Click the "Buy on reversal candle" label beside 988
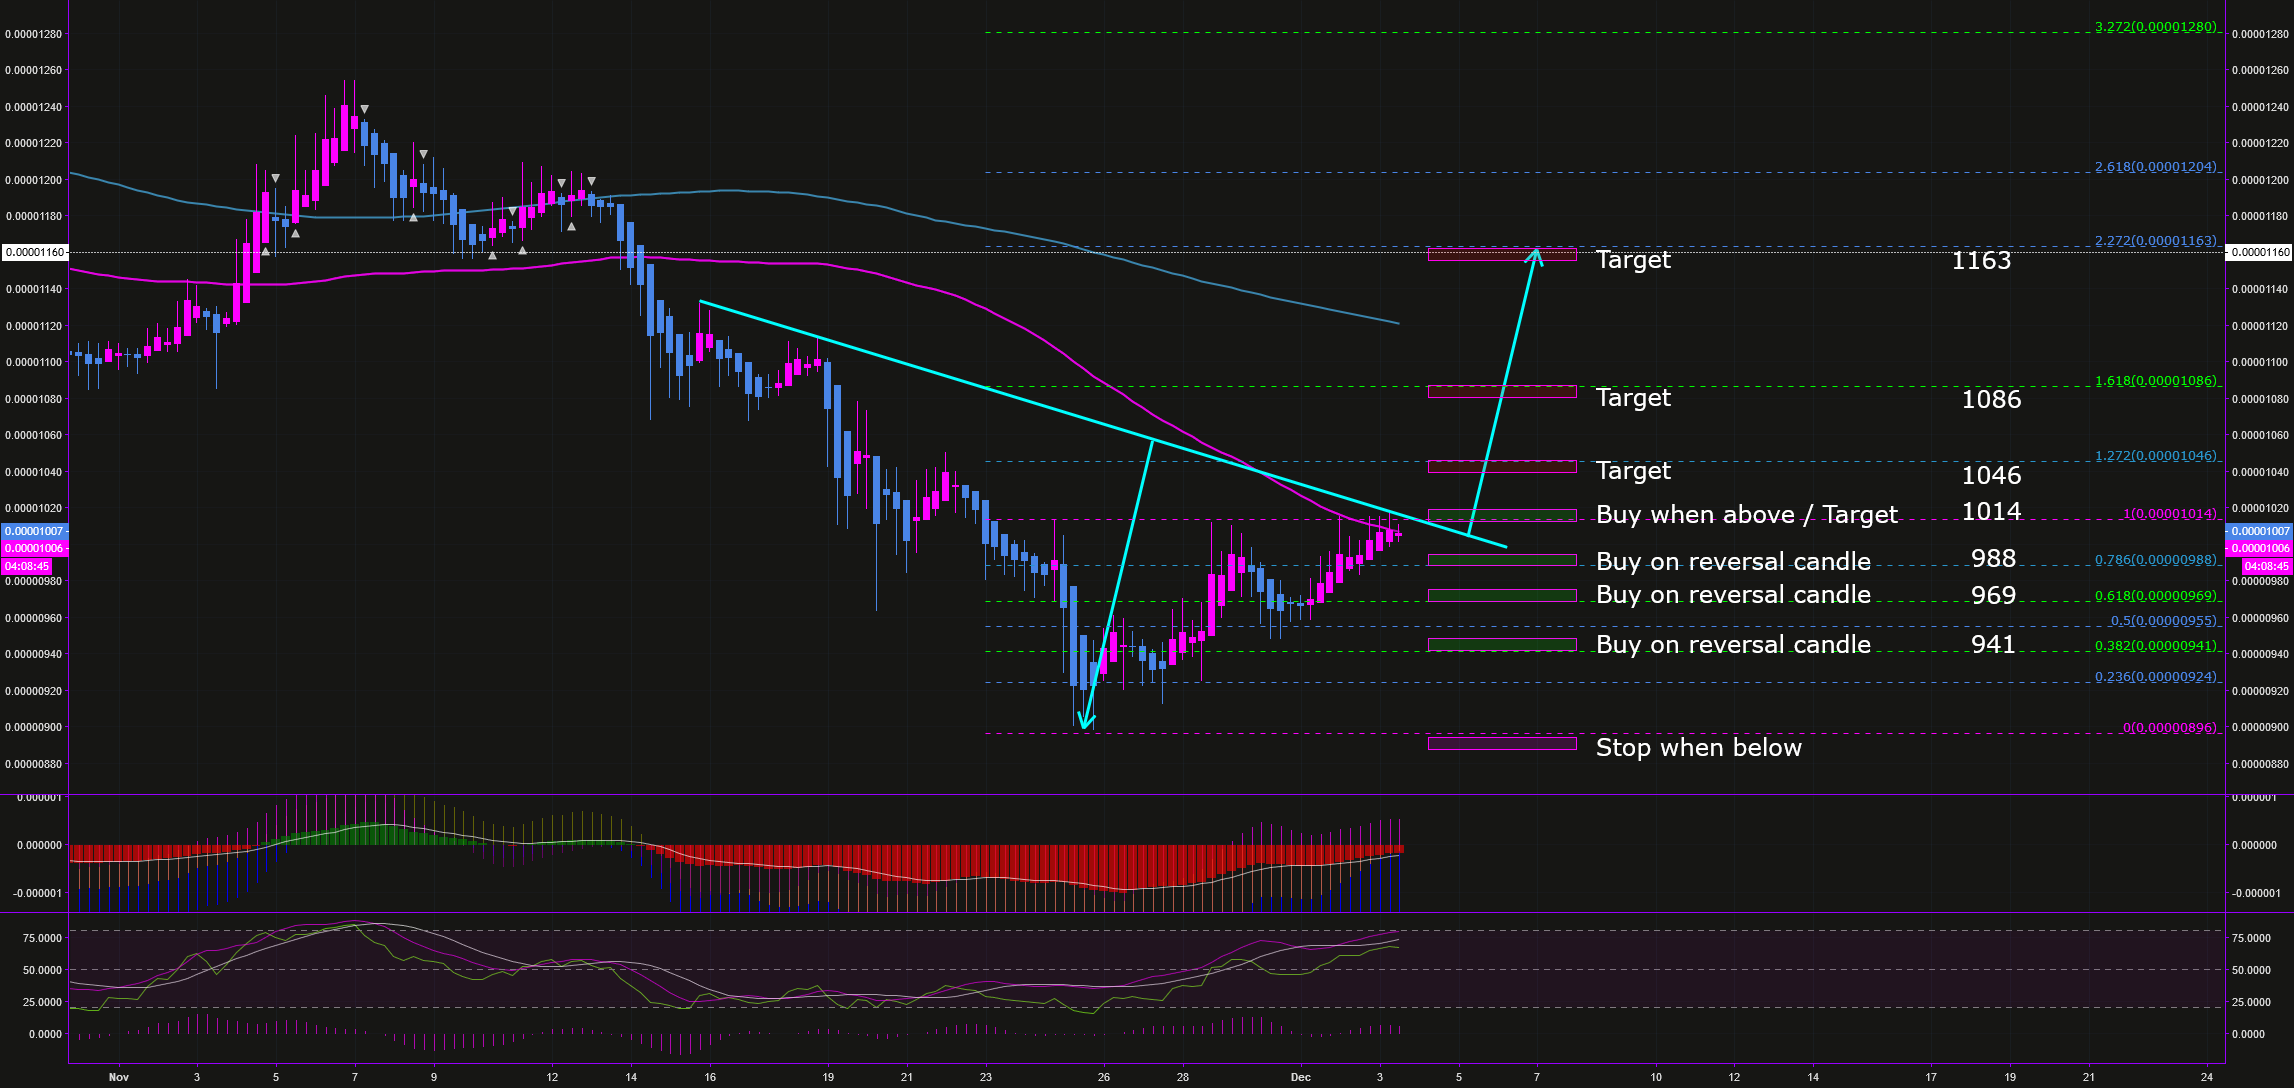 coord(1733,562)
